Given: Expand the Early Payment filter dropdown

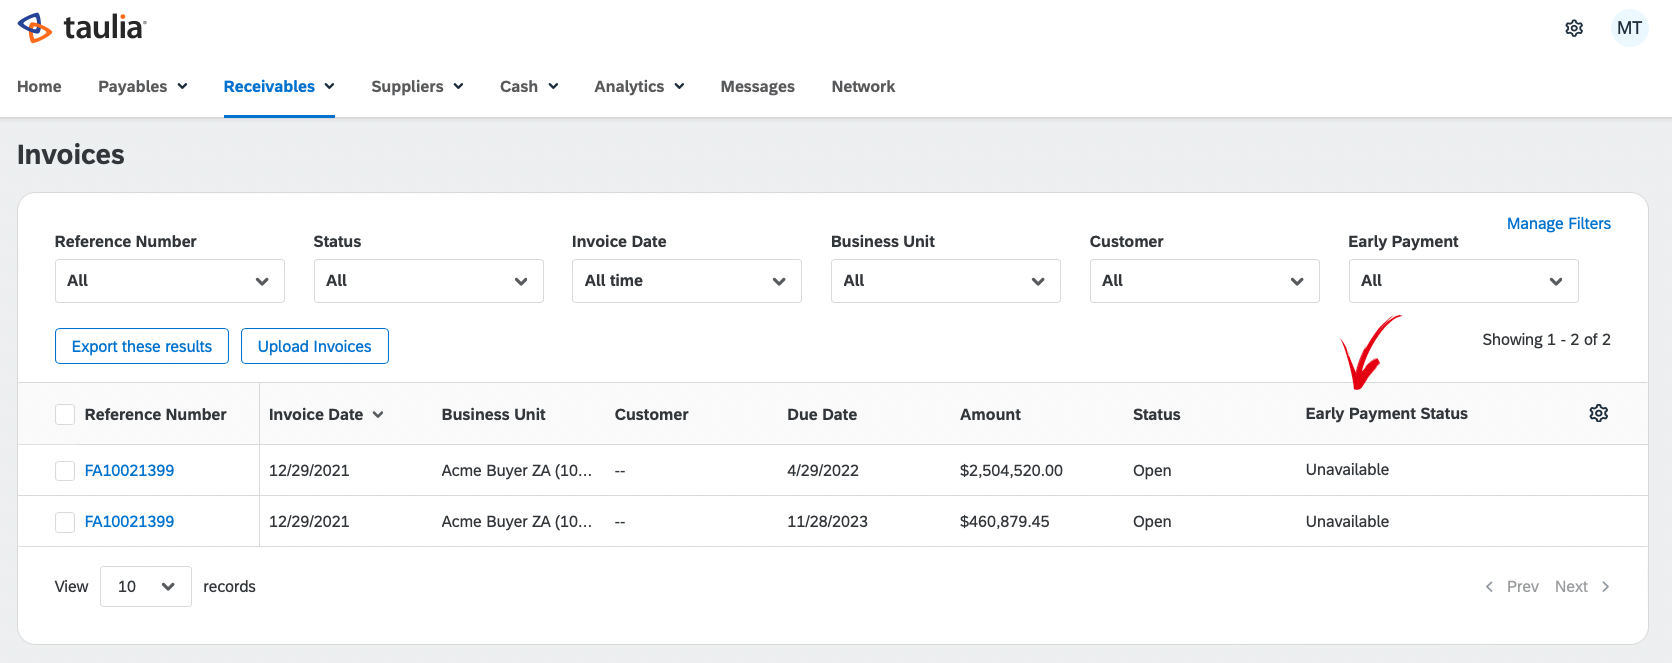Looking at the screenshot, I should click(1463, 281).
